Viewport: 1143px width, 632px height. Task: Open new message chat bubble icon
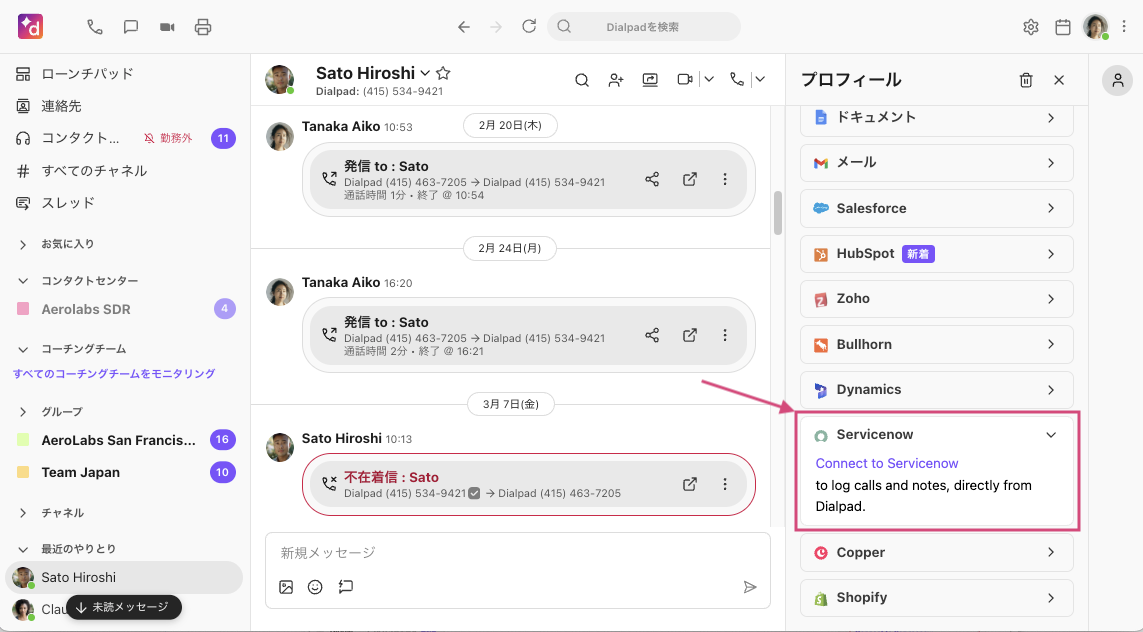coord(130,27)
